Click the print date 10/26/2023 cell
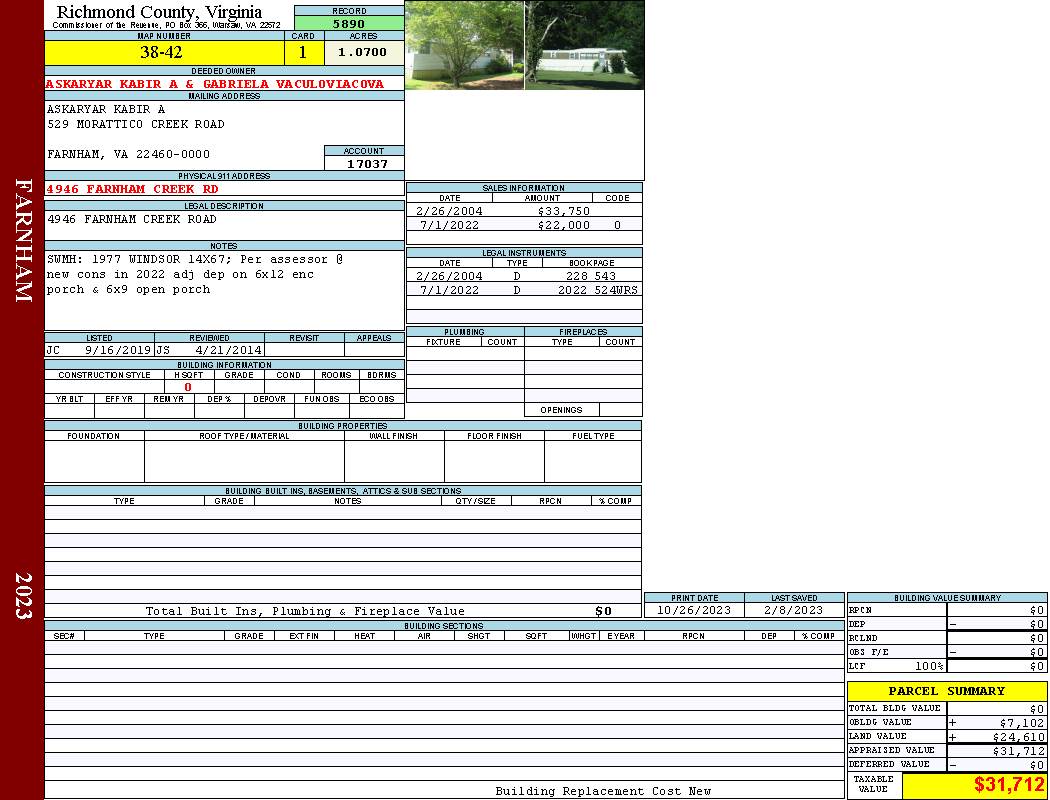The image size is (1050, 800). 693,610
